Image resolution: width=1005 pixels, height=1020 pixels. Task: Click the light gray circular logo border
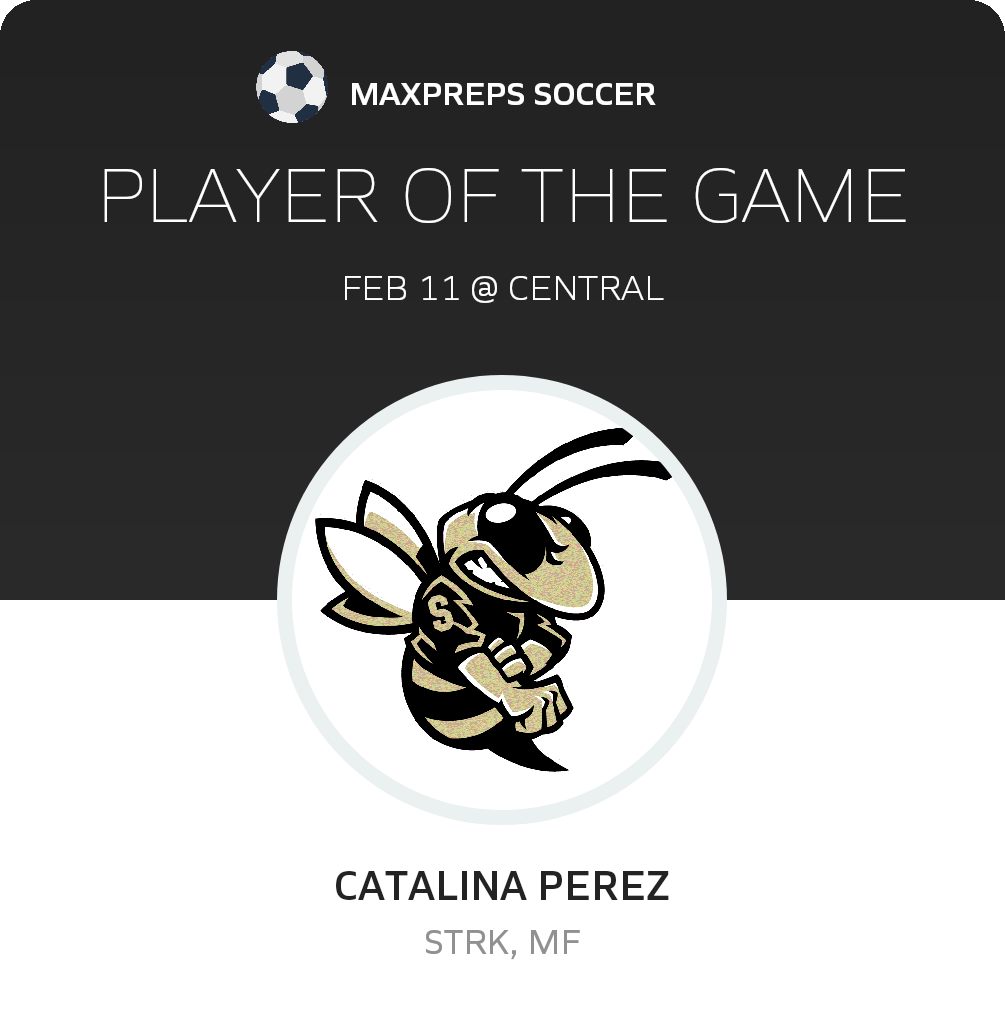click(x=502, y=382)
